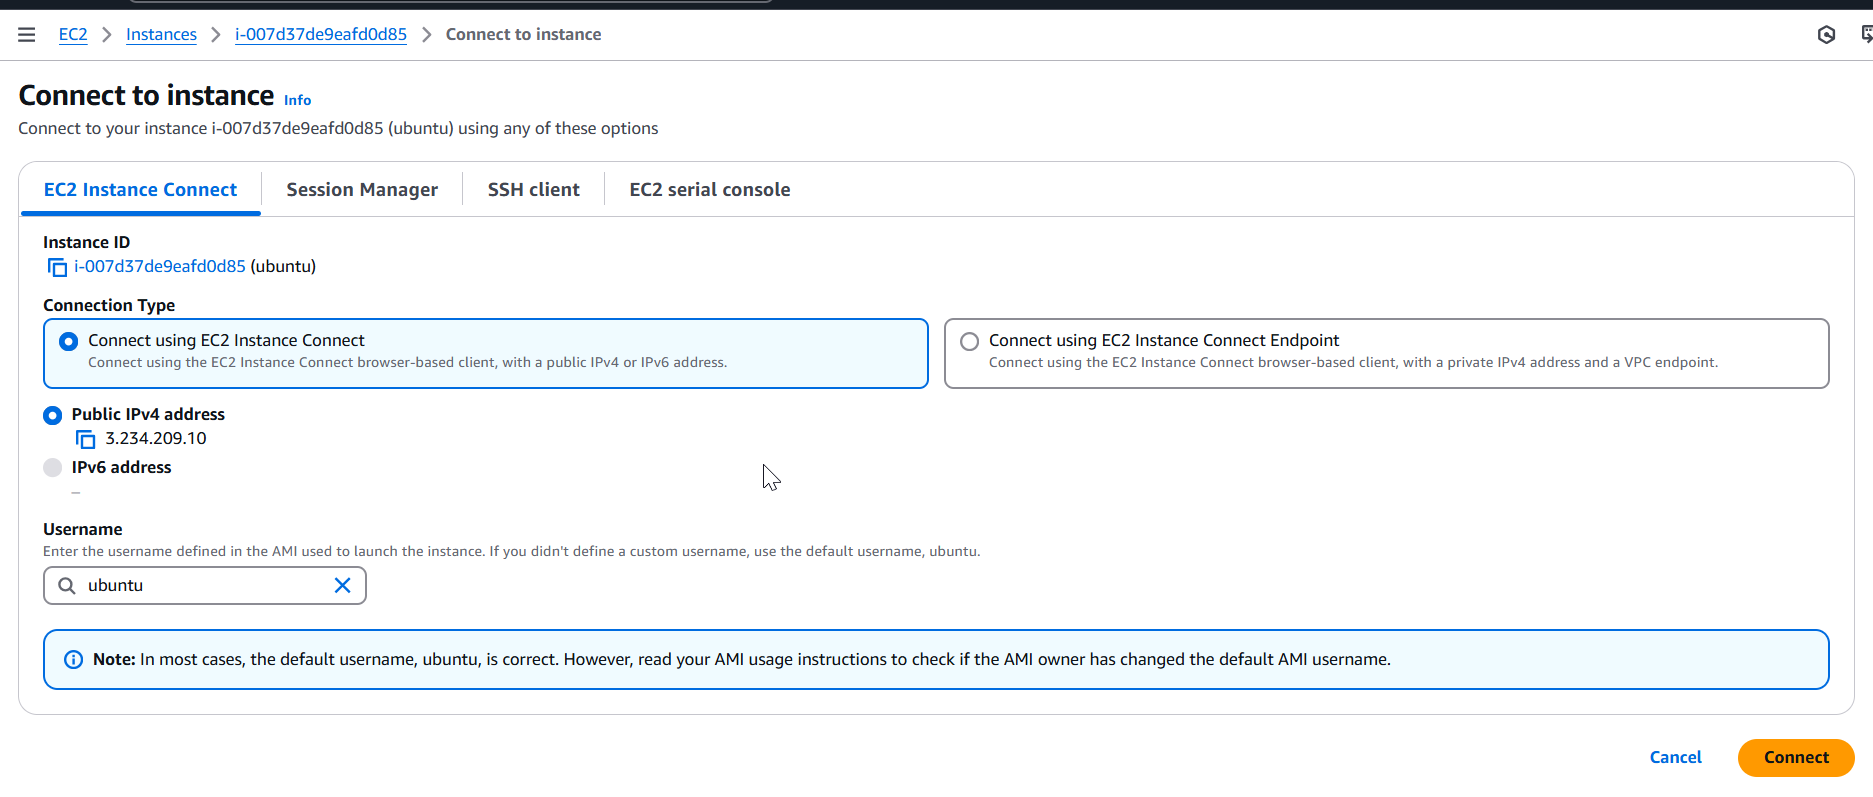This screenshot has width=1873, height=797.
Task: Click the window-arrow icon at top-right edge
Action: tap(1865, 35)
